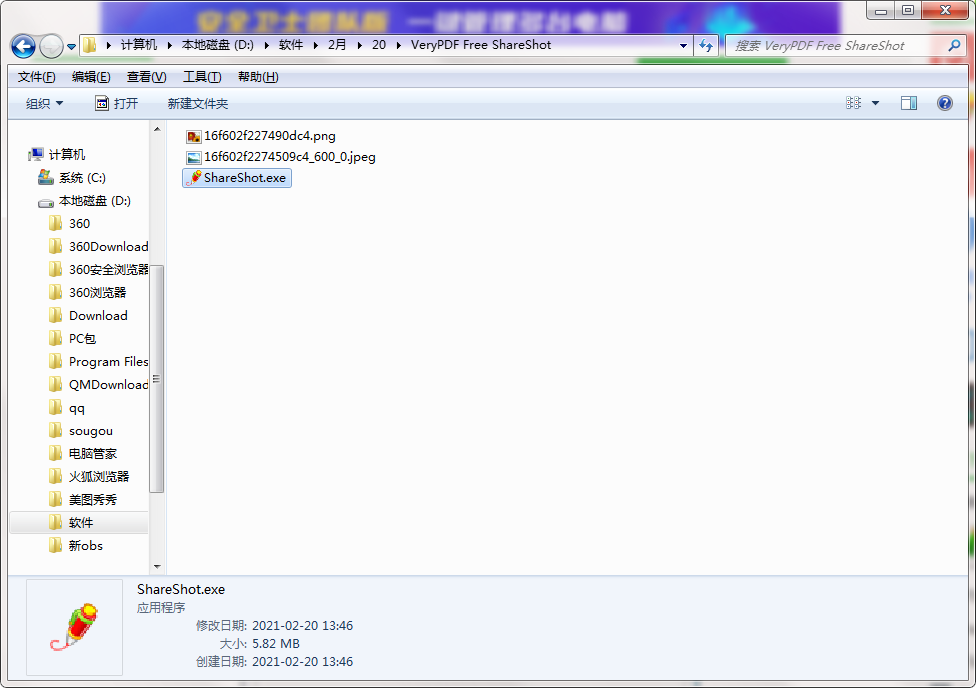Open the 编辑(E) menu
The width and height of the screenshot is (976, 688).
click(91, 77)
